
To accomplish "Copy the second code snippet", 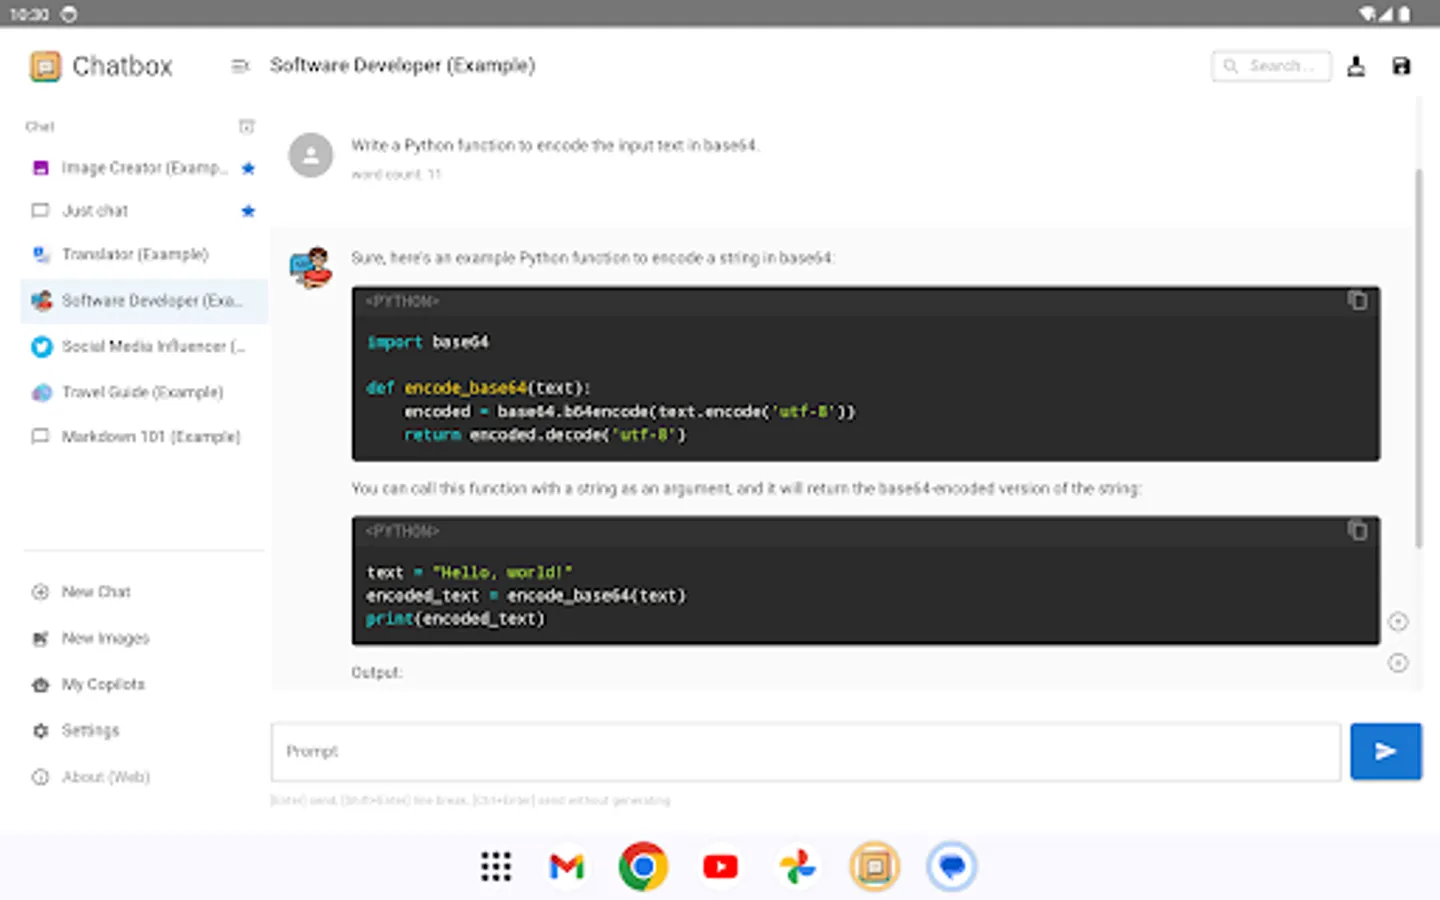I will click(1358, 531).
